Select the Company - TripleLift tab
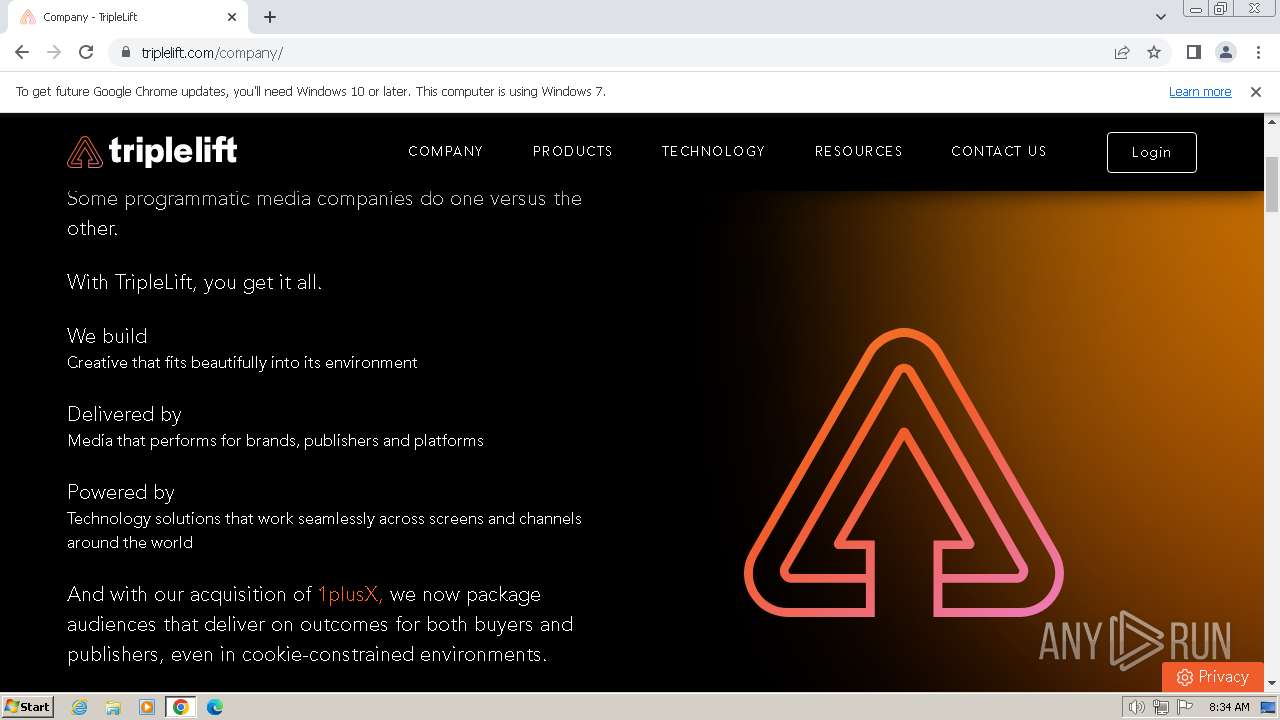 (x=128, y=17)
